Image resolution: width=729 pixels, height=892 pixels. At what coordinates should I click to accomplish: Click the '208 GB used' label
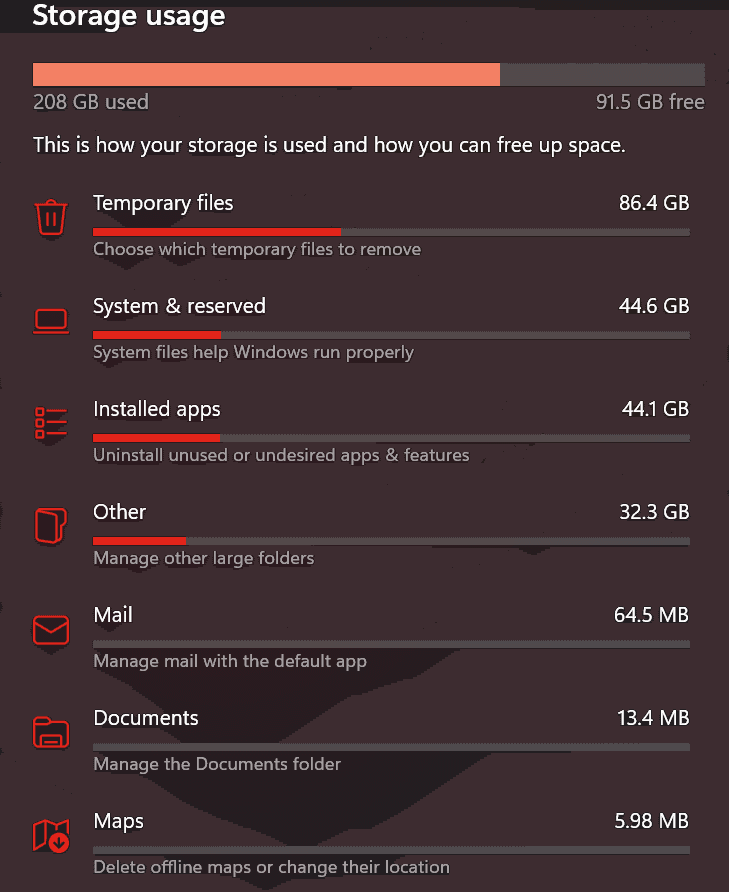91,102
